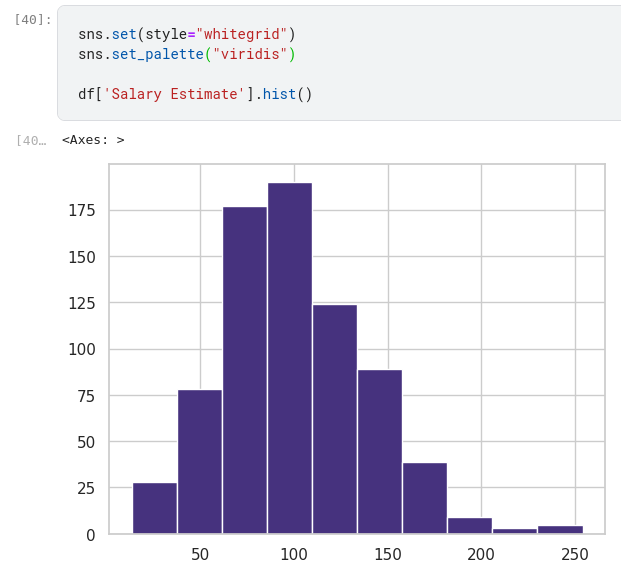
Task: Click the histogram bar just right of the tallest
Action: [x=334, y=418]
